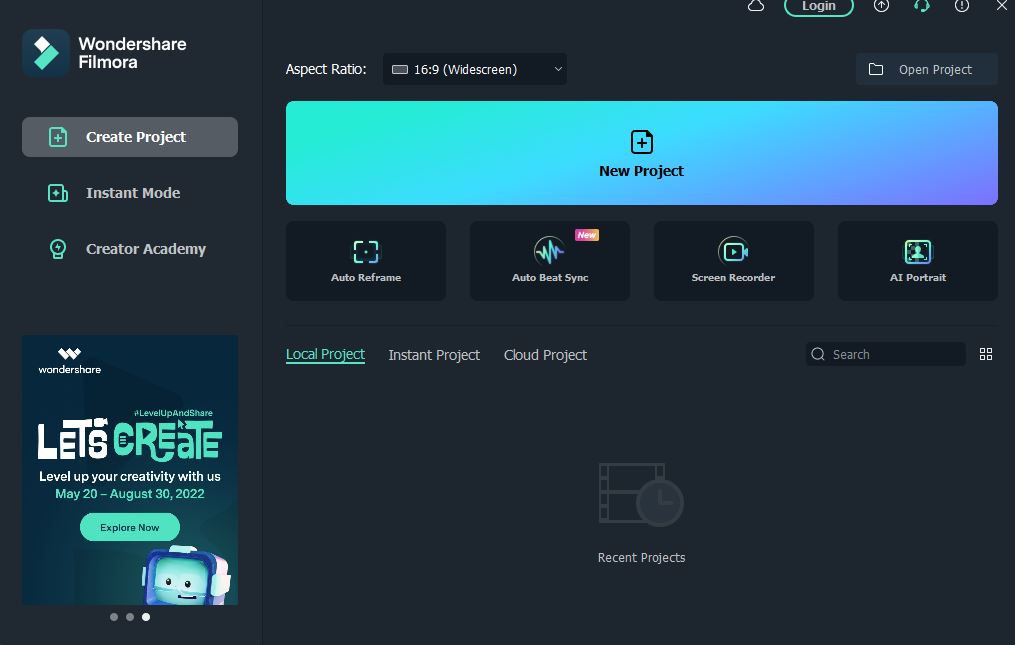
Task: Select the third banner carousel dot
Action: coord(146,617)
